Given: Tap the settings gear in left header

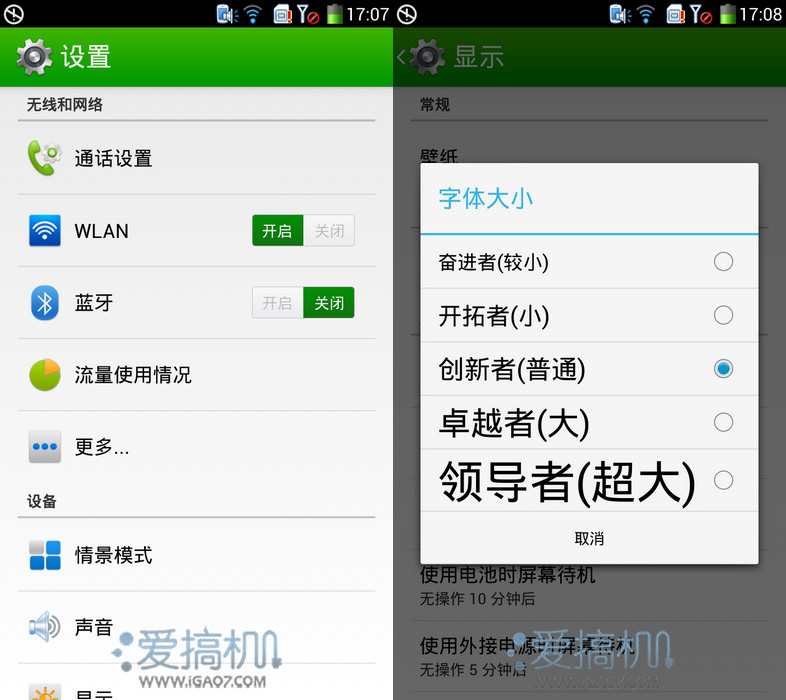Looking at the screenshot, I should 34,57.
